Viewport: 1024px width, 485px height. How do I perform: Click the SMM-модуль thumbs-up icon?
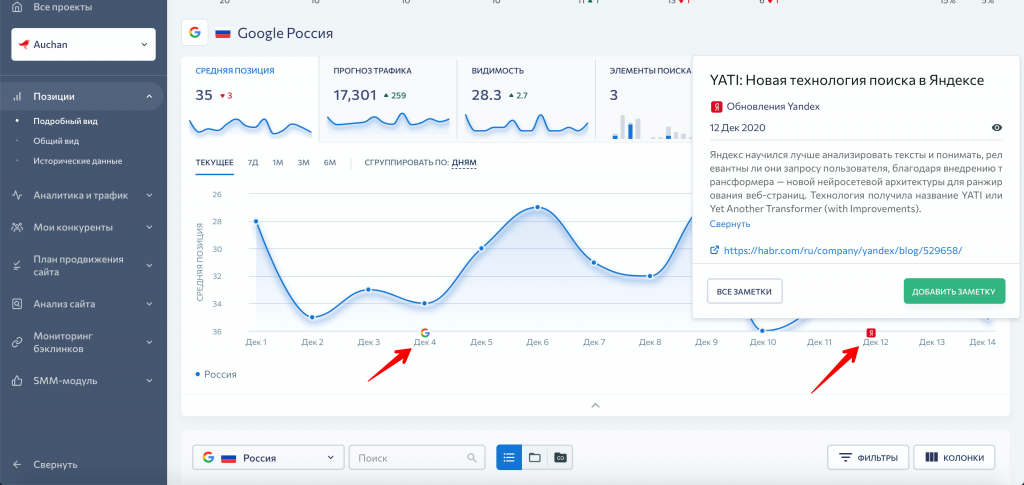point(18,380)
